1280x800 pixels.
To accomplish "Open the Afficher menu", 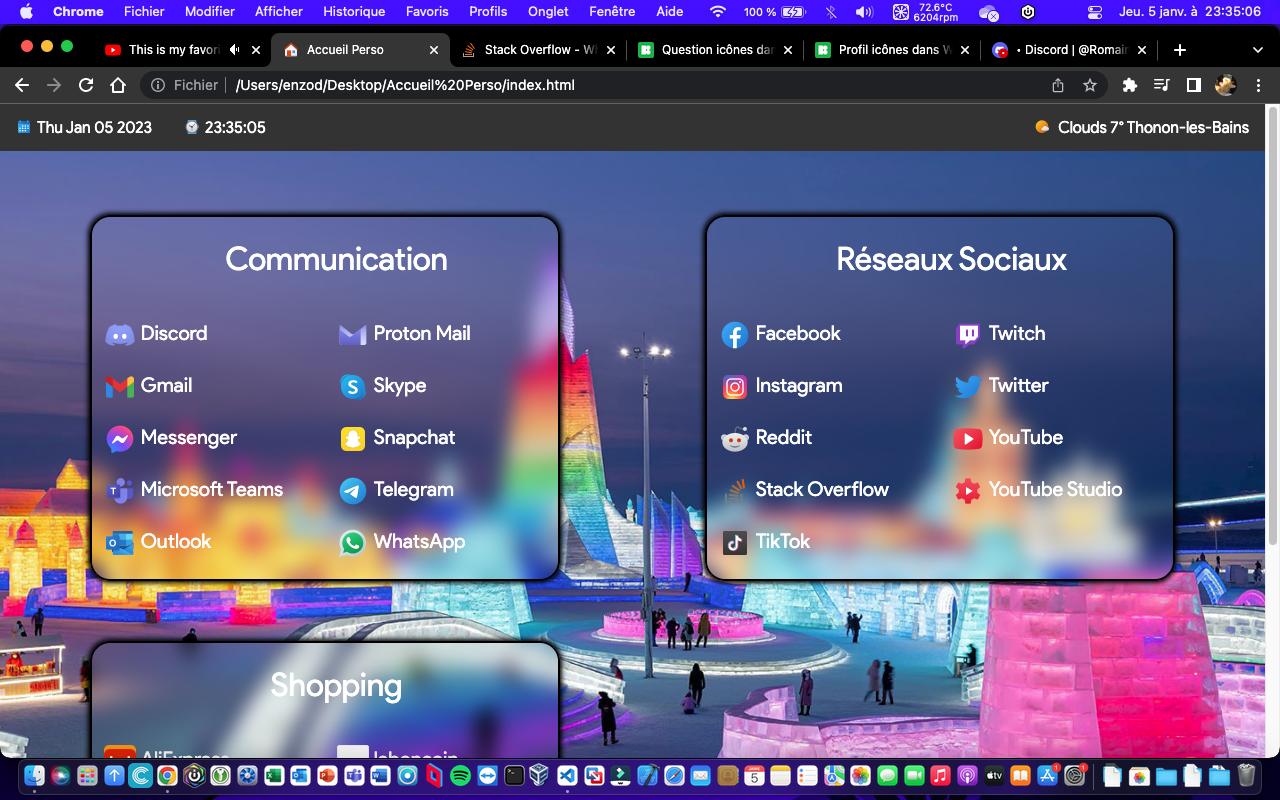I will 279,12.
